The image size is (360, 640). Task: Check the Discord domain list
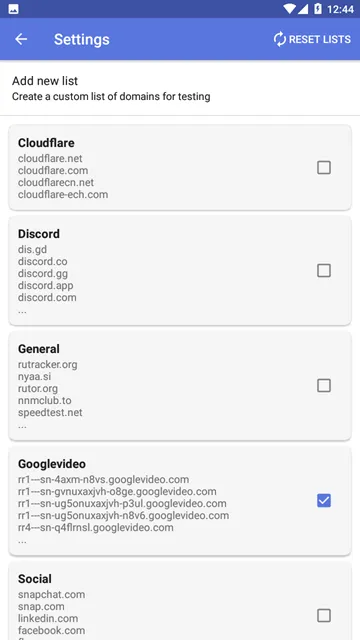click(x=324, y=271)
